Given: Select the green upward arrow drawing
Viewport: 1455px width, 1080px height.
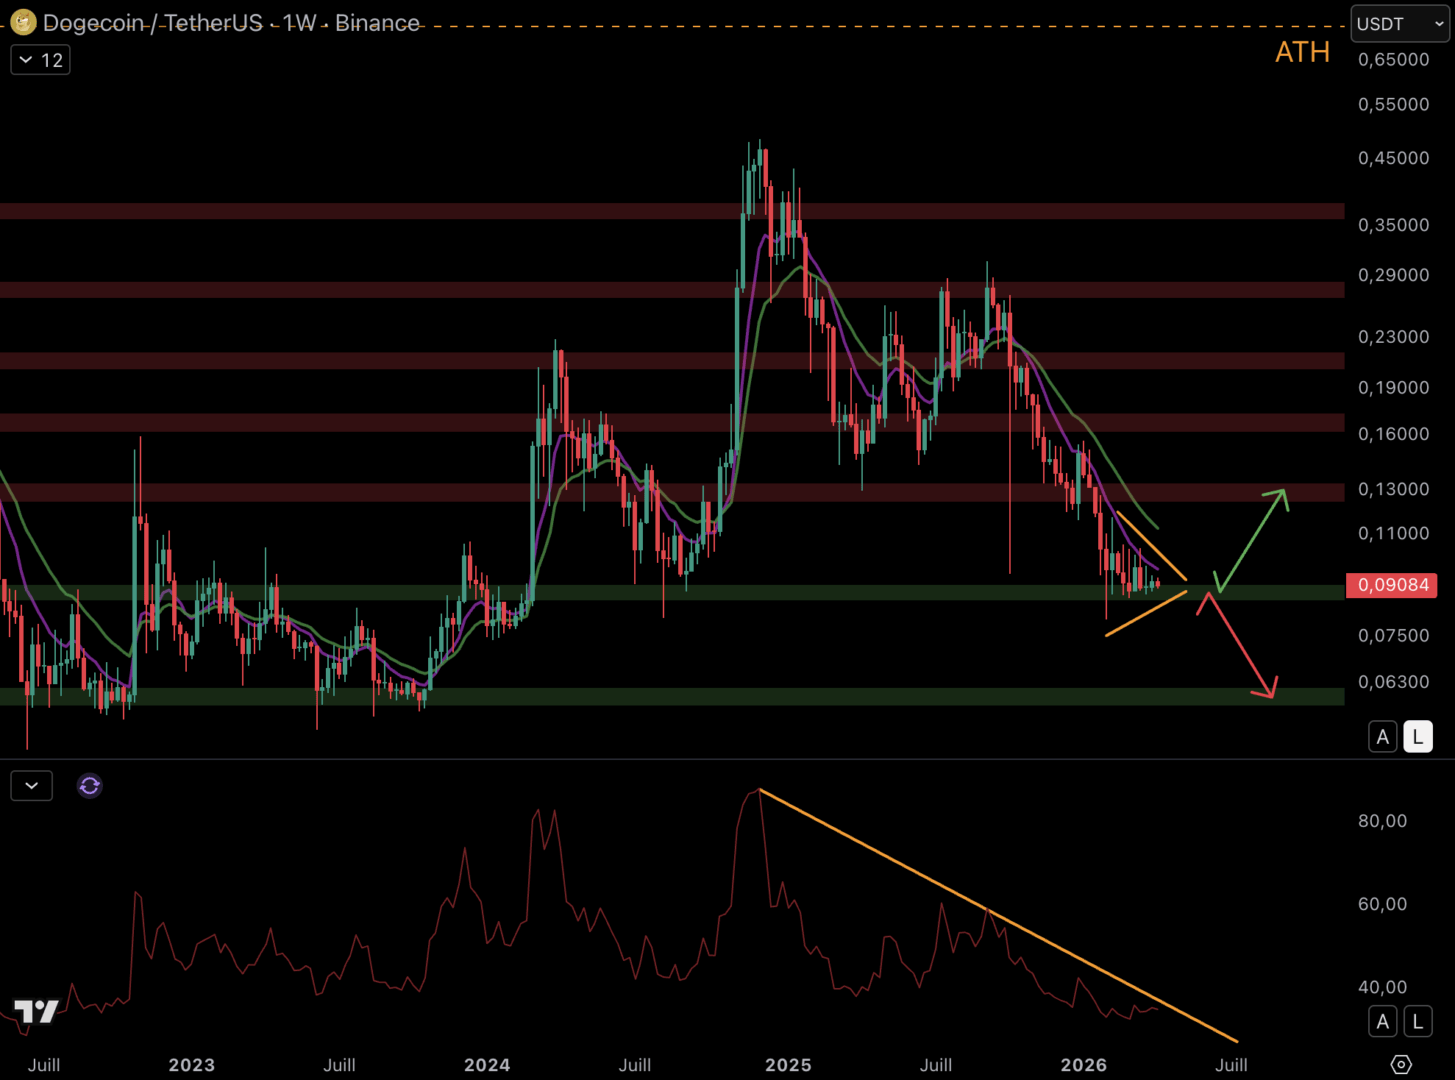Looking at the screenshot, I should [1252, 539].
